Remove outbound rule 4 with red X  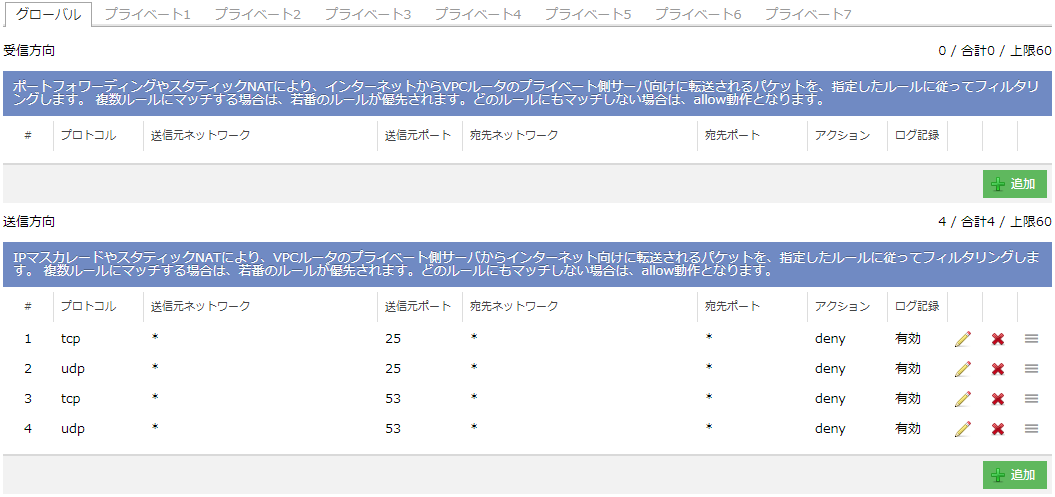(998, 429)
